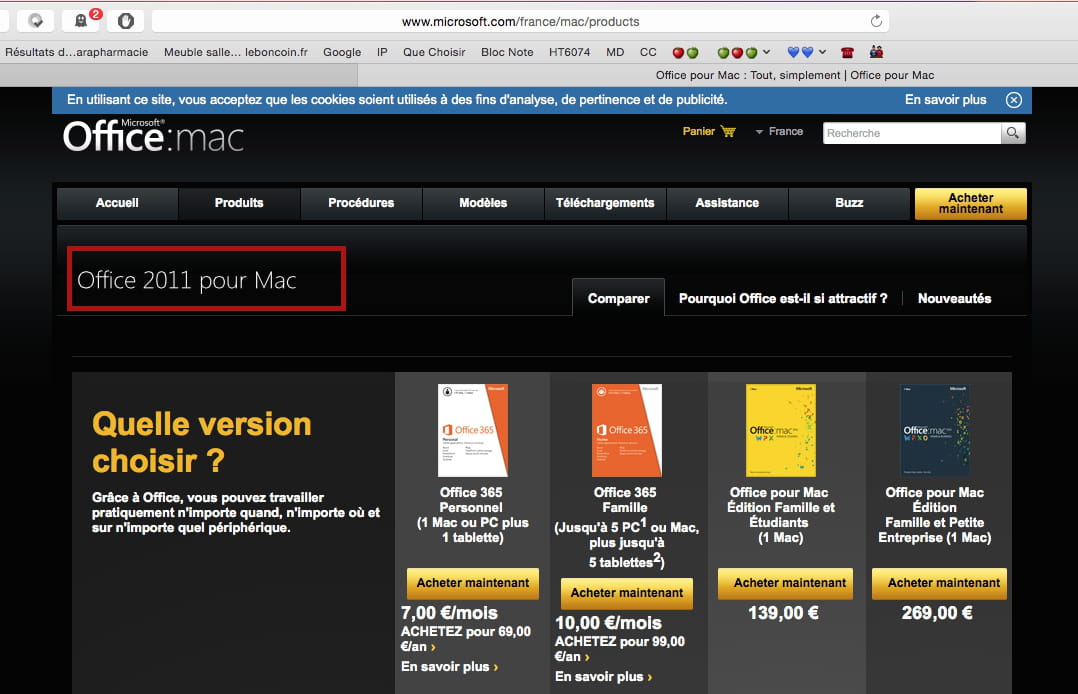This screenshot has height=694, width=1078.
Task: Open the Procédures menu item
Action: point(361,203)
